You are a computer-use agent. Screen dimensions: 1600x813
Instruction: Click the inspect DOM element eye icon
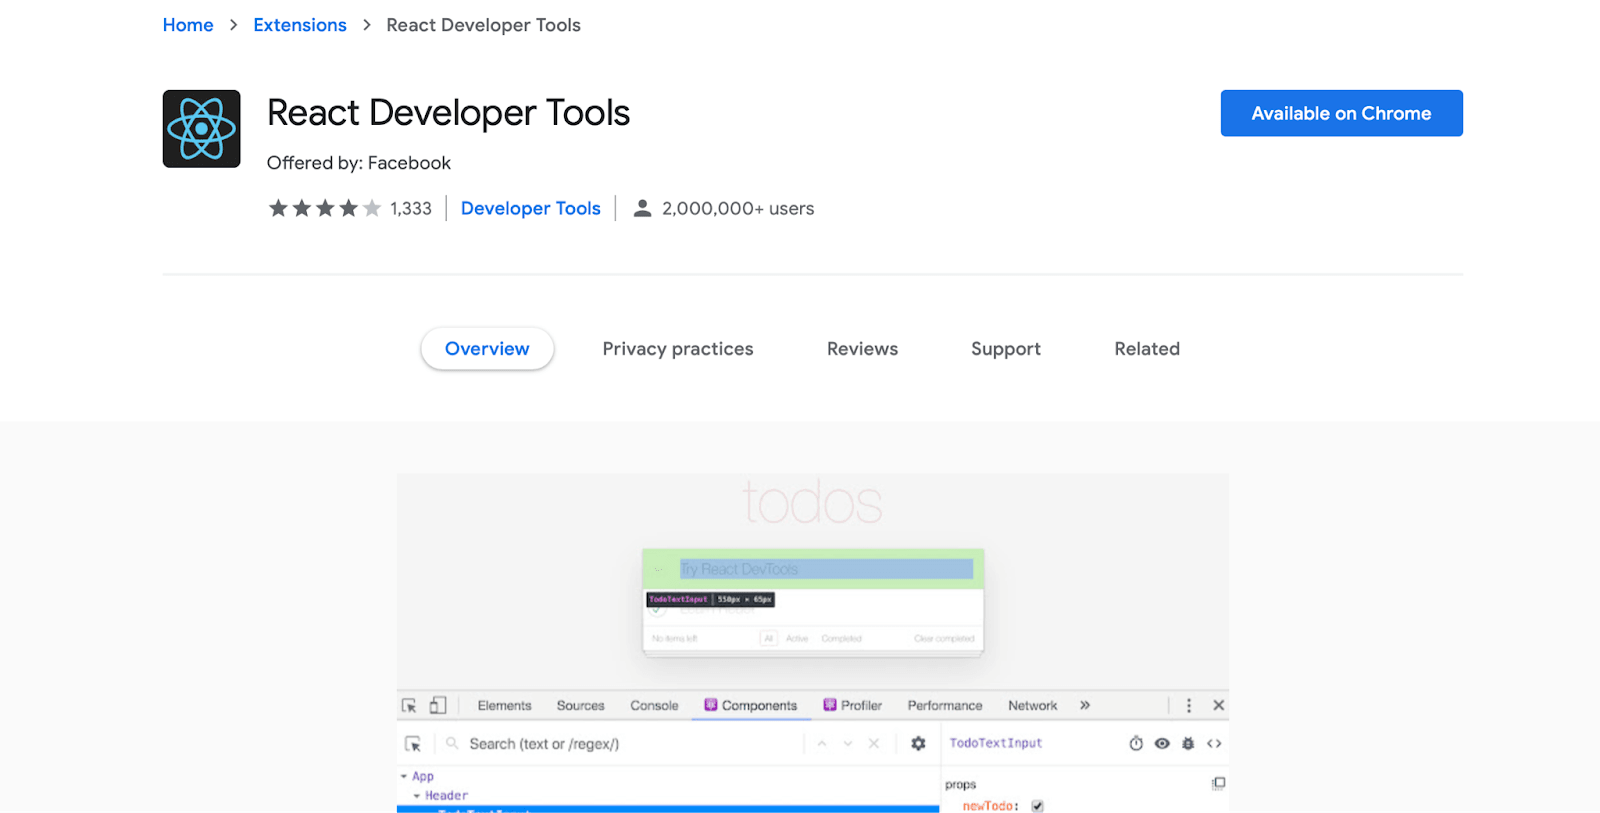[x=1162, y=743]
